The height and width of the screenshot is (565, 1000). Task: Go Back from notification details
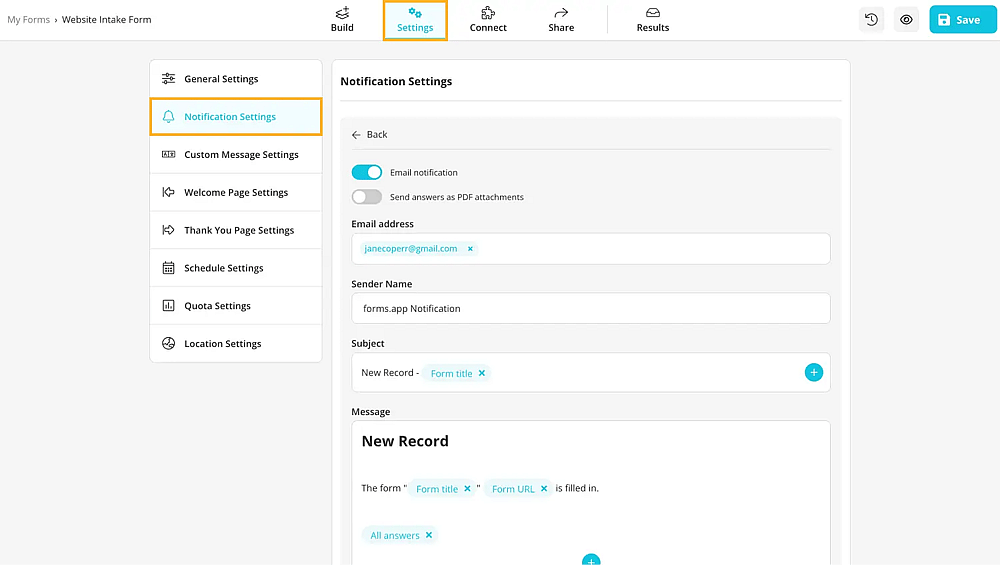(x=369, y=135)
